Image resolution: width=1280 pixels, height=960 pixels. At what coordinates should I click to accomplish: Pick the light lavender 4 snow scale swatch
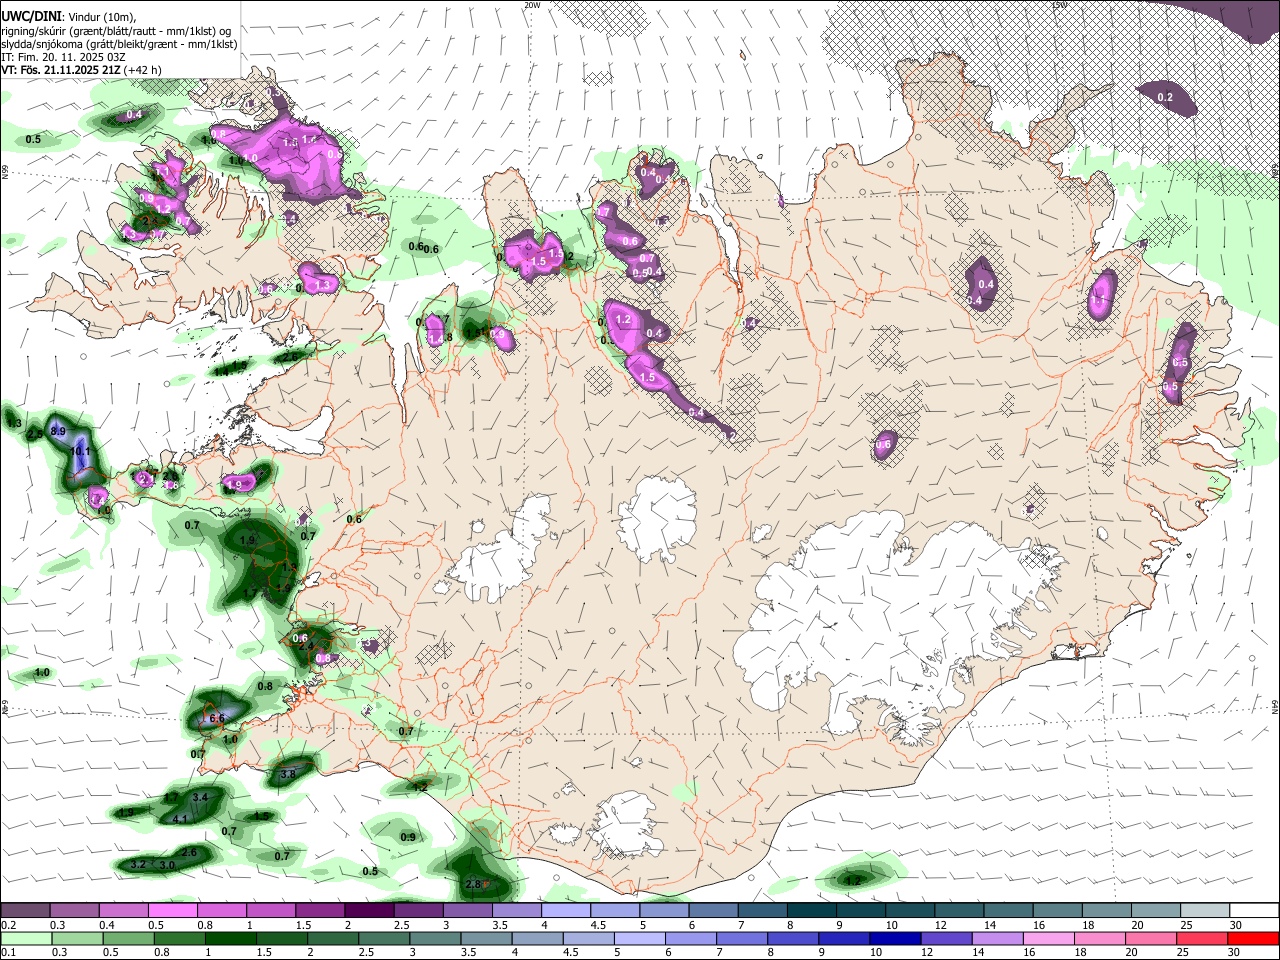click(x=566, y=911)
